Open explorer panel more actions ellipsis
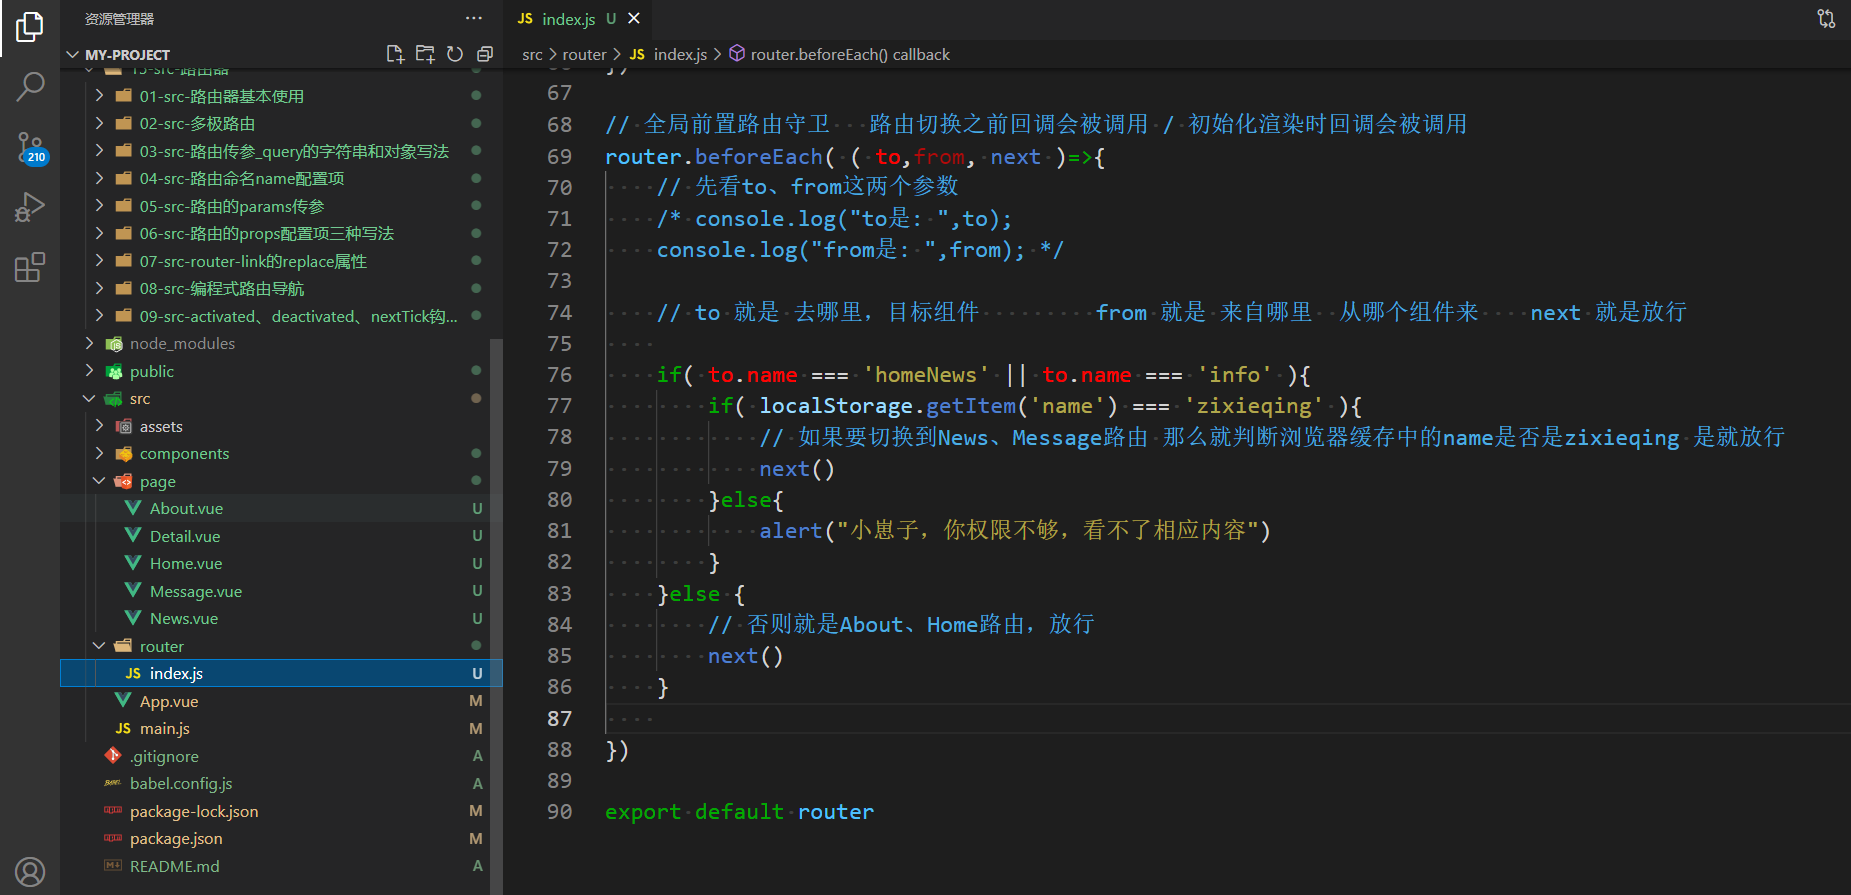This screenshot has width=1851, height=895. pyautogui.click(x=474, y=18)
